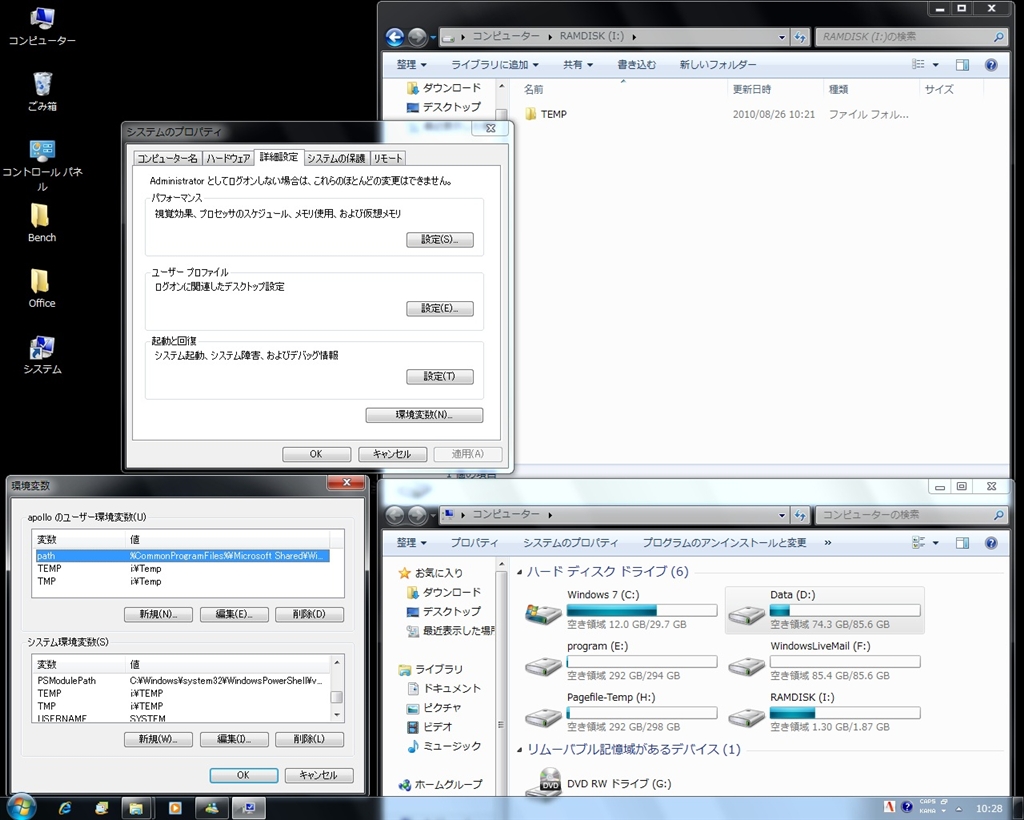Open help in RAMDISK explorer window
The height and width of the screenshot is (820, 1024).
tap(991, 65)
